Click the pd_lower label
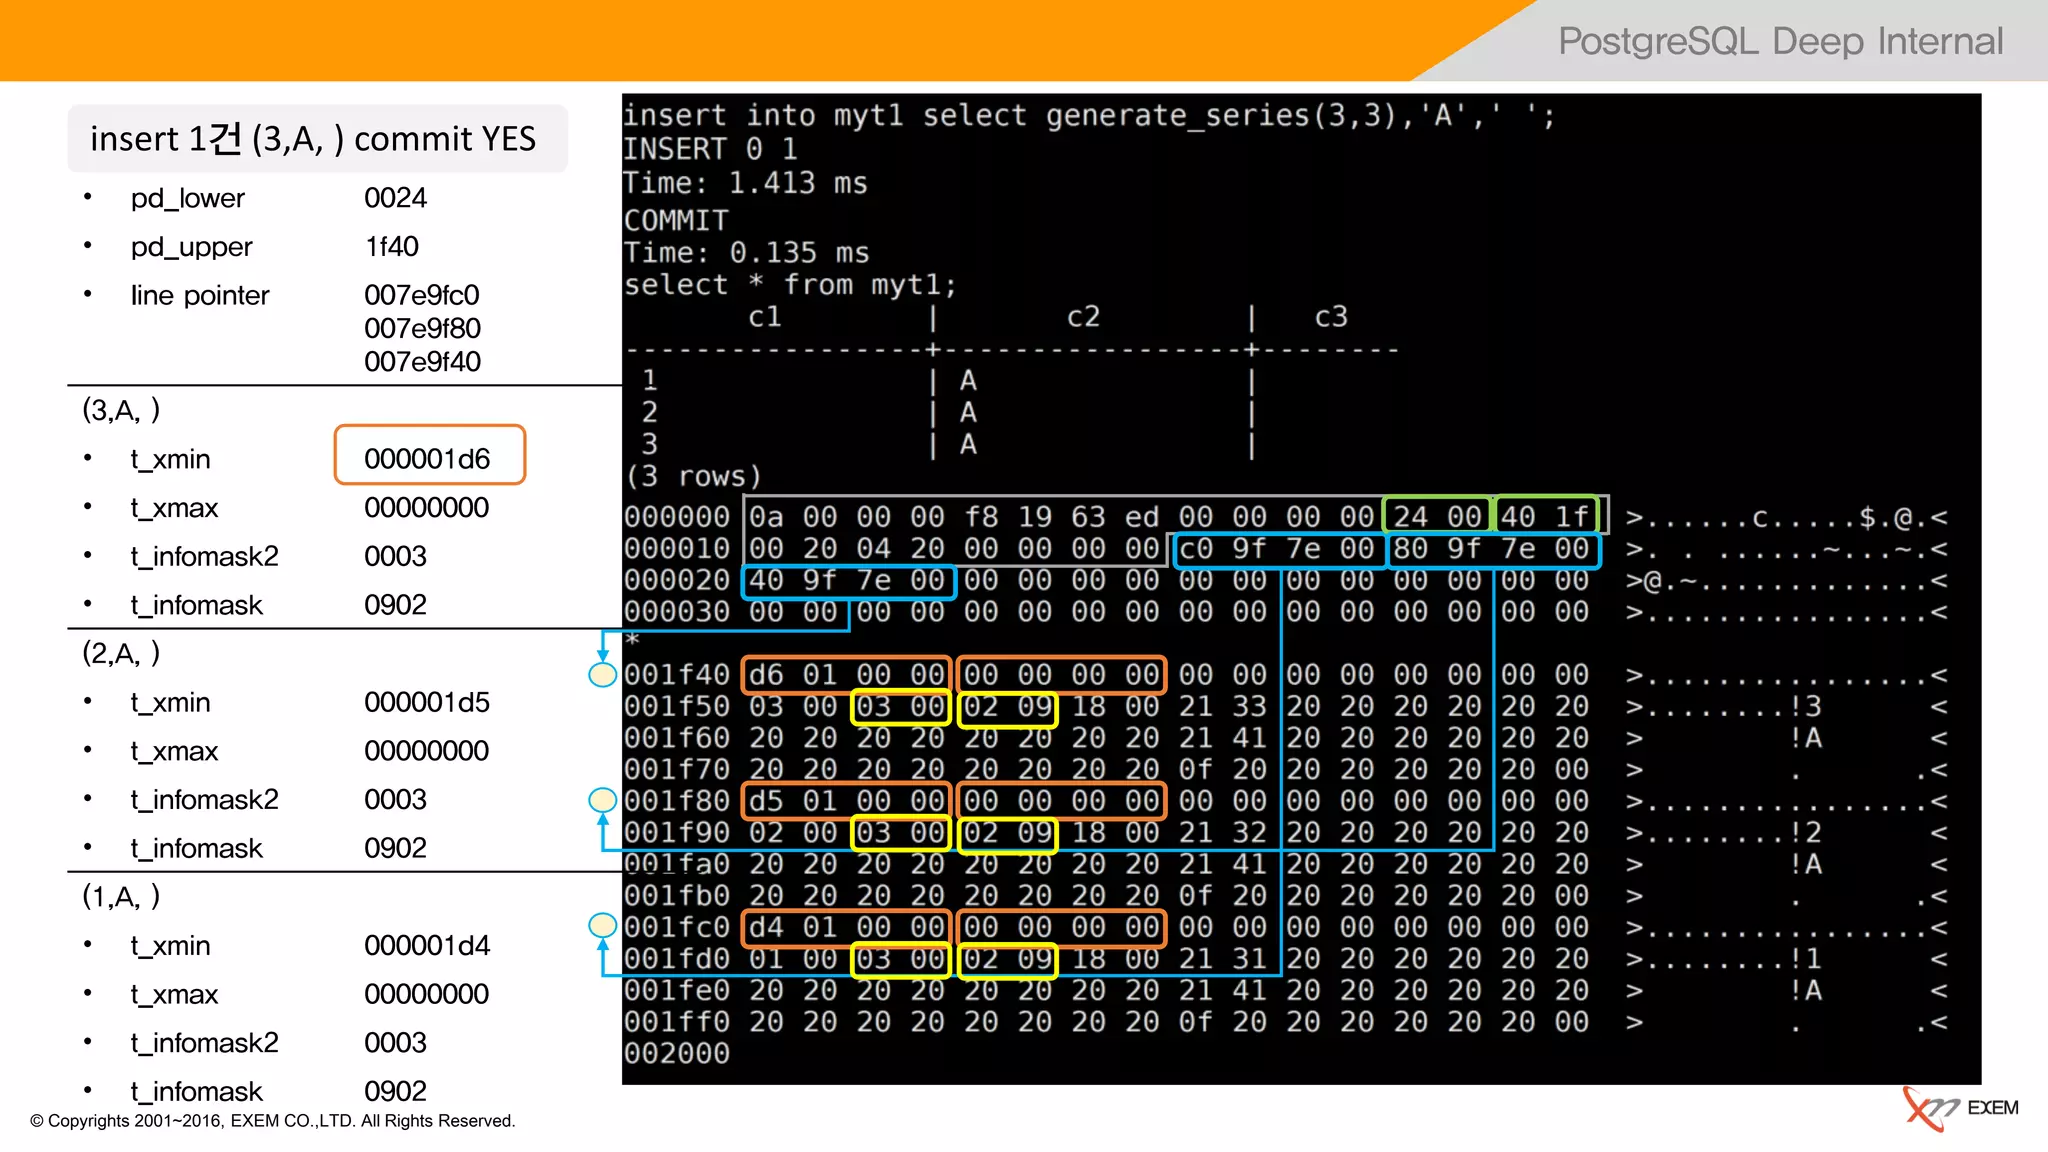This screenshot has height=1152, width=2048. [x=187, y=198]
